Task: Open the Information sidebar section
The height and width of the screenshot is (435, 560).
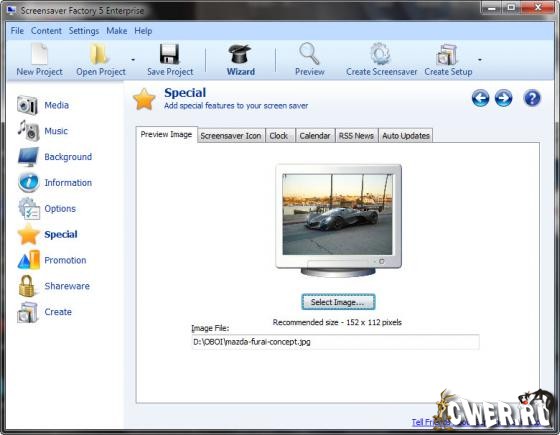Action: tap(55, 182)
